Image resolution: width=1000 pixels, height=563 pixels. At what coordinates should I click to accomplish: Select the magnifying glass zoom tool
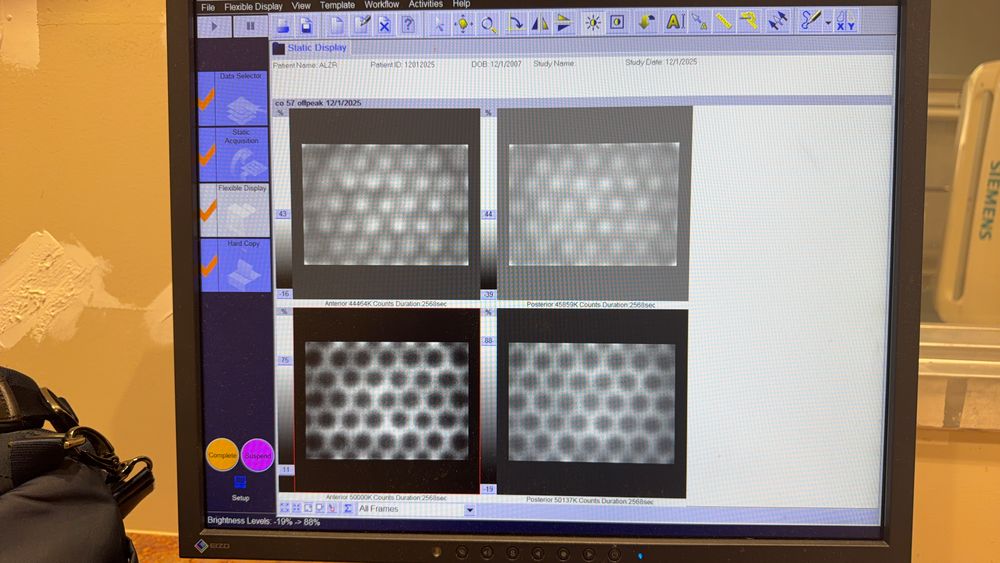pyautogui.click(x=489, y=24)
